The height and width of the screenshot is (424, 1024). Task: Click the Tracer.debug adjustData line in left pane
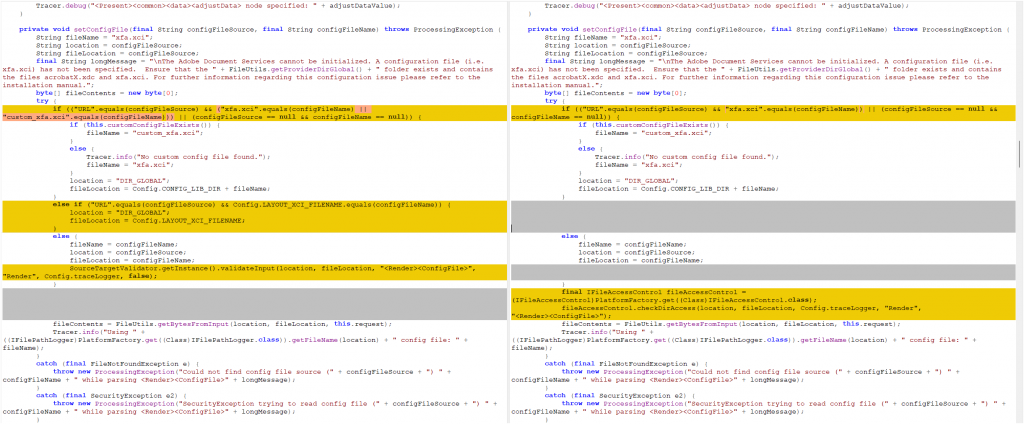pyautogui.click(x=218, y=5)
